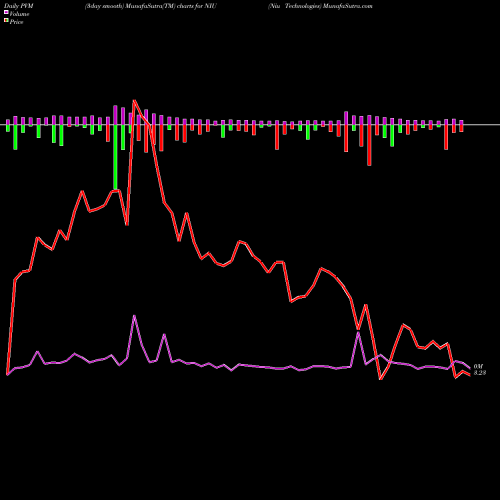Click the green-red Price legend swatch
Image resolution: width=500 pixels, height=500 pixels.
click(x=6, y=21)
